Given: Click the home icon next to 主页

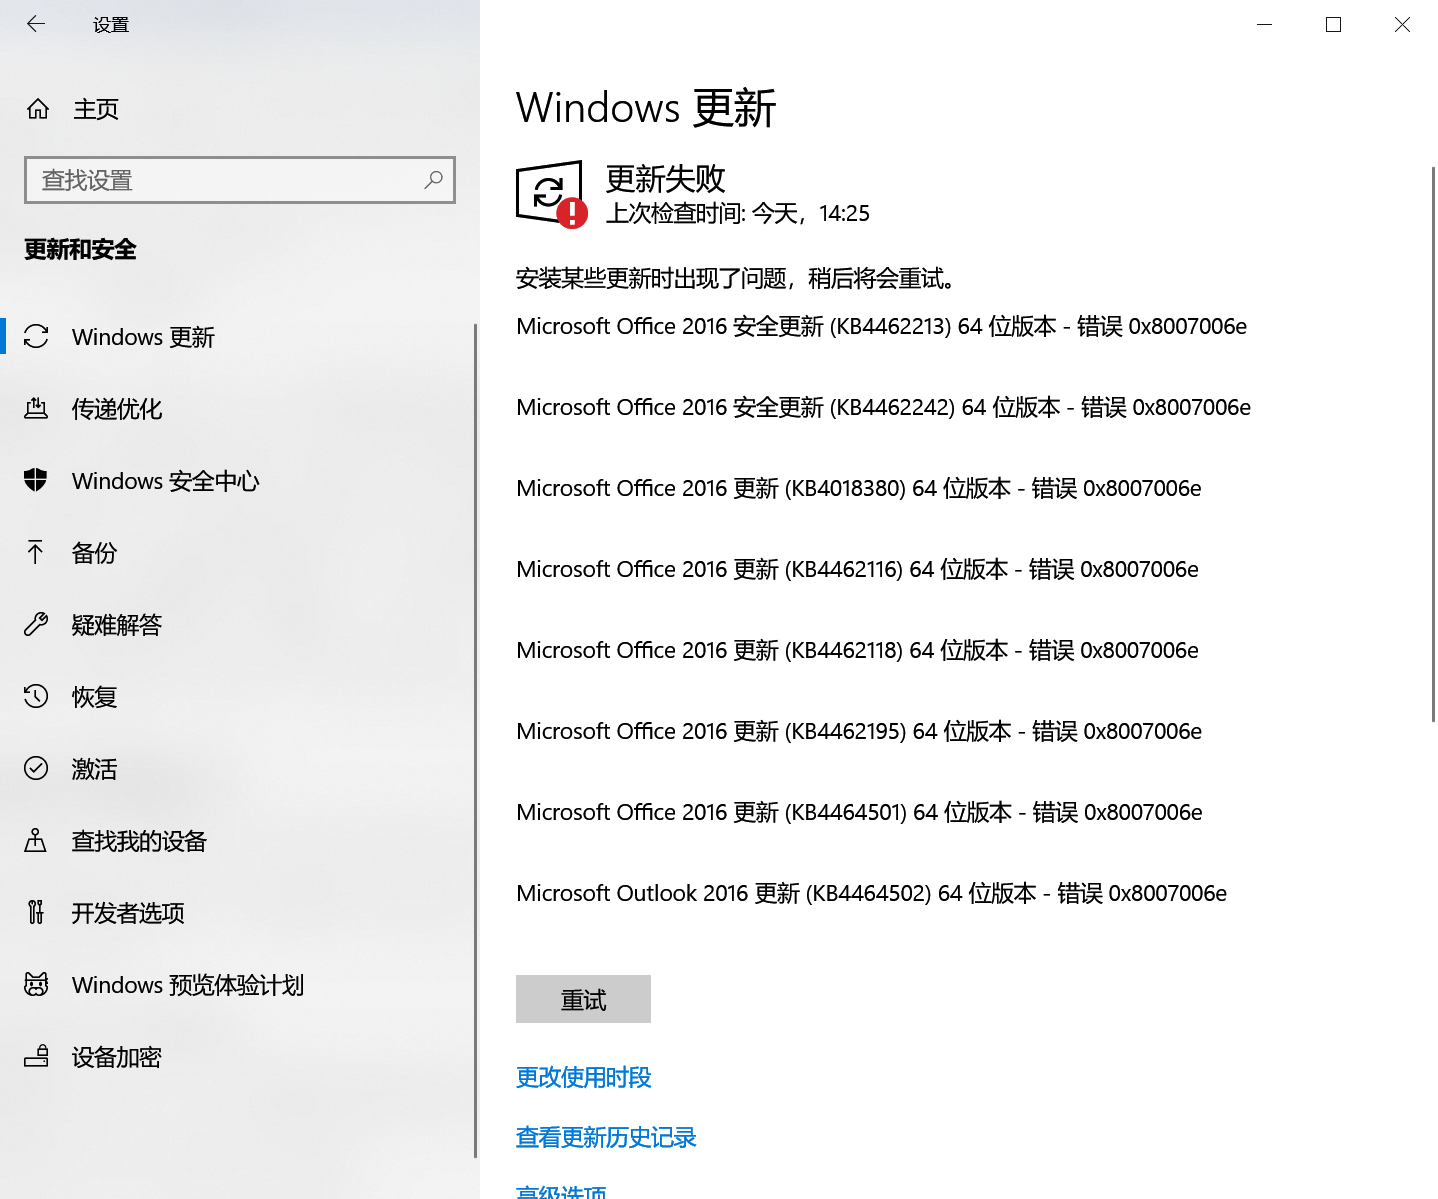Looking at the screenshot, I should [38, 109].
